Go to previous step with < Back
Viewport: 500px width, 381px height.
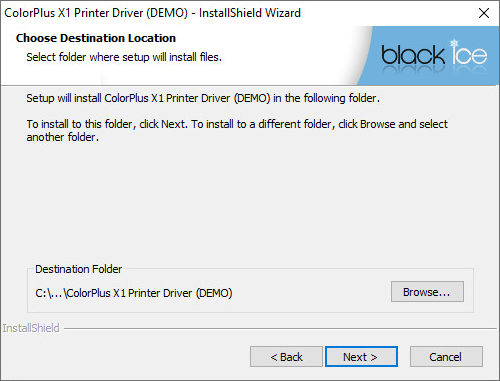coord(286,357)
